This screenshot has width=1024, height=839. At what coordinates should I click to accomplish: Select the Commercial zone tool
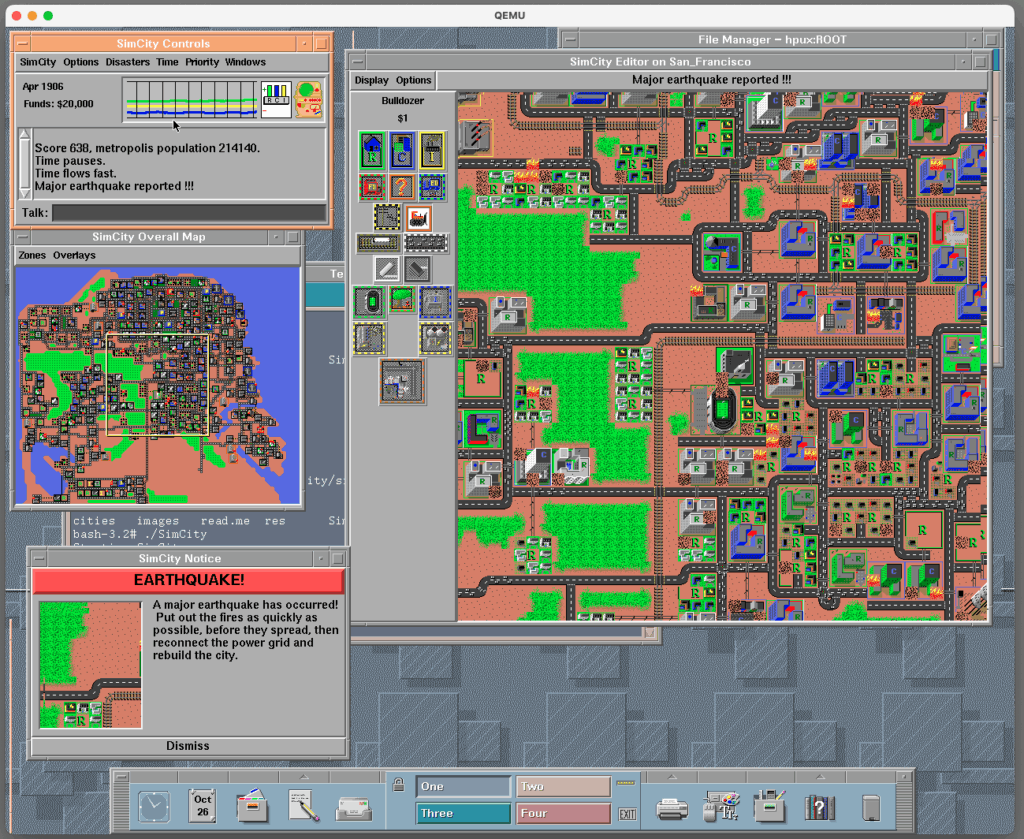pyautogui.click(x=402, y=150)
